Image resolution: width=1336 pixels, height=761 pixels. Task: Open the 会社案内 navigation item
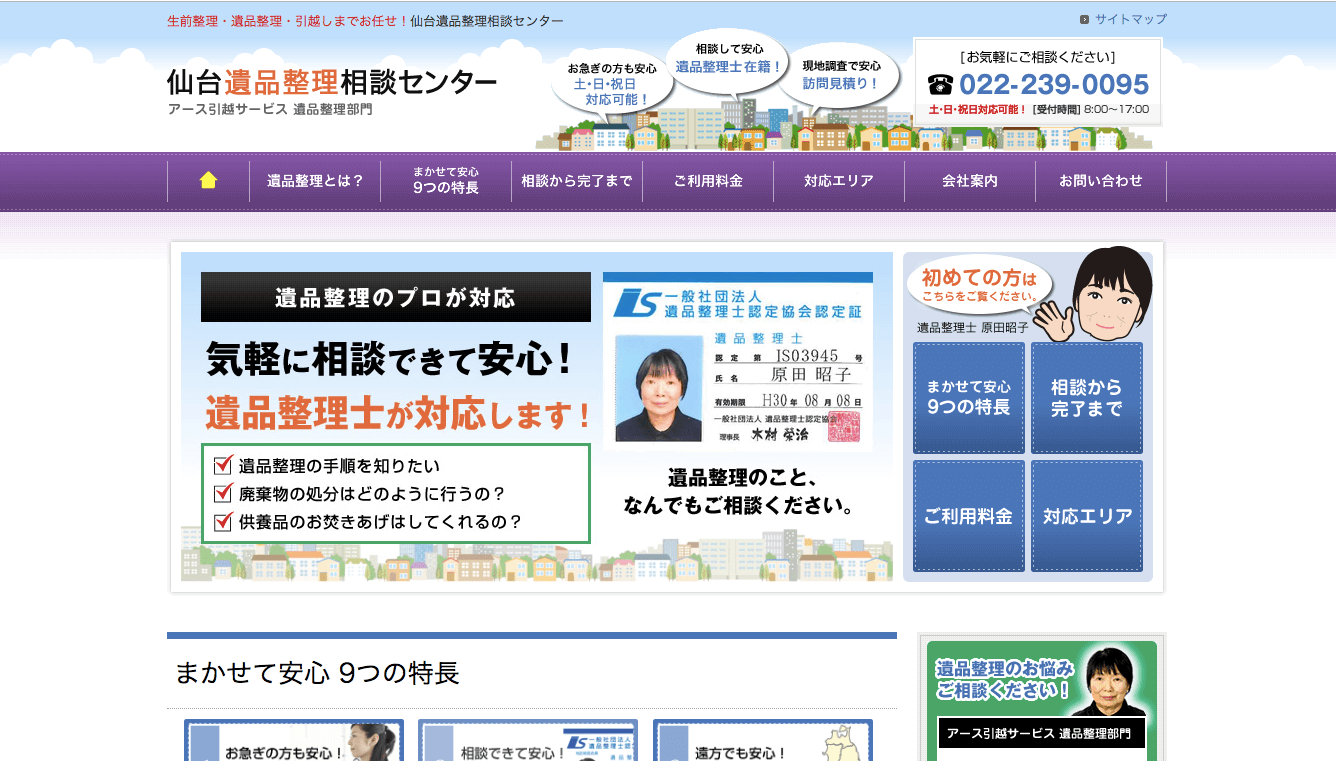(970, 181)
